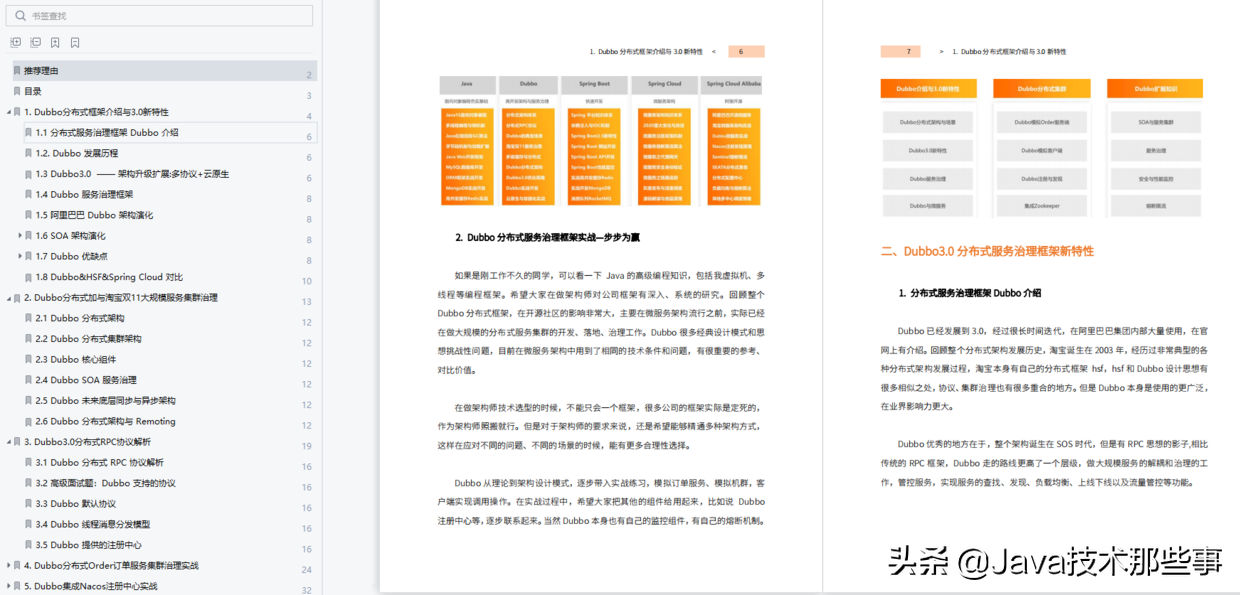Click bookmark icon beside 目录
Image resolution: width=1240 pixels, height=595 pixels.
pos(17,91)
